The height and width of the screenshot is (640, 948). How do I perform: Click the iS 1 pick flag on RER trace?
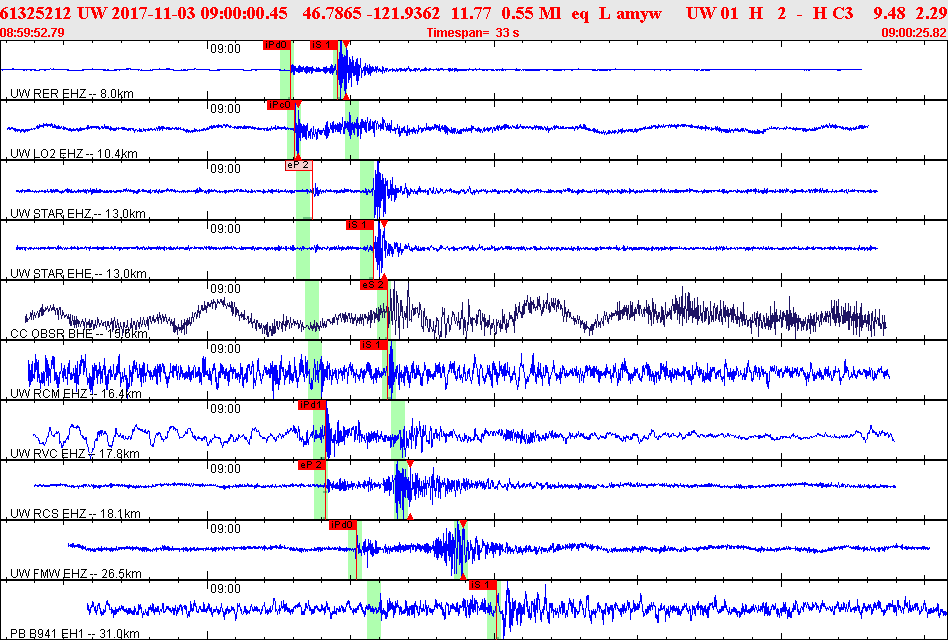tap(323, 45)
